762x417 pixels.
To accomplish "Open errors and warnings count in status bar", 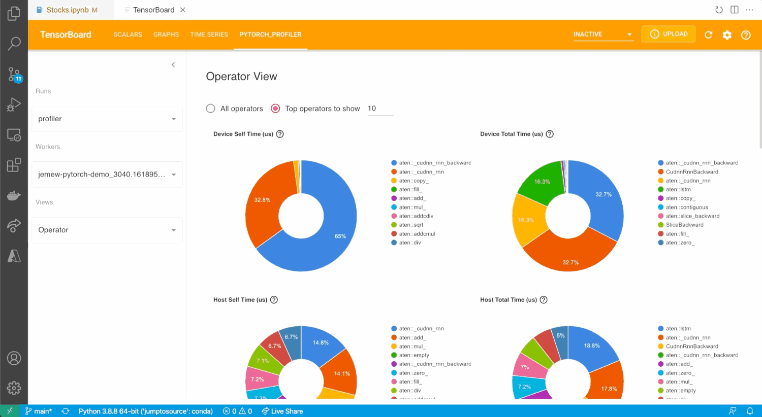I will pos(237,411).
